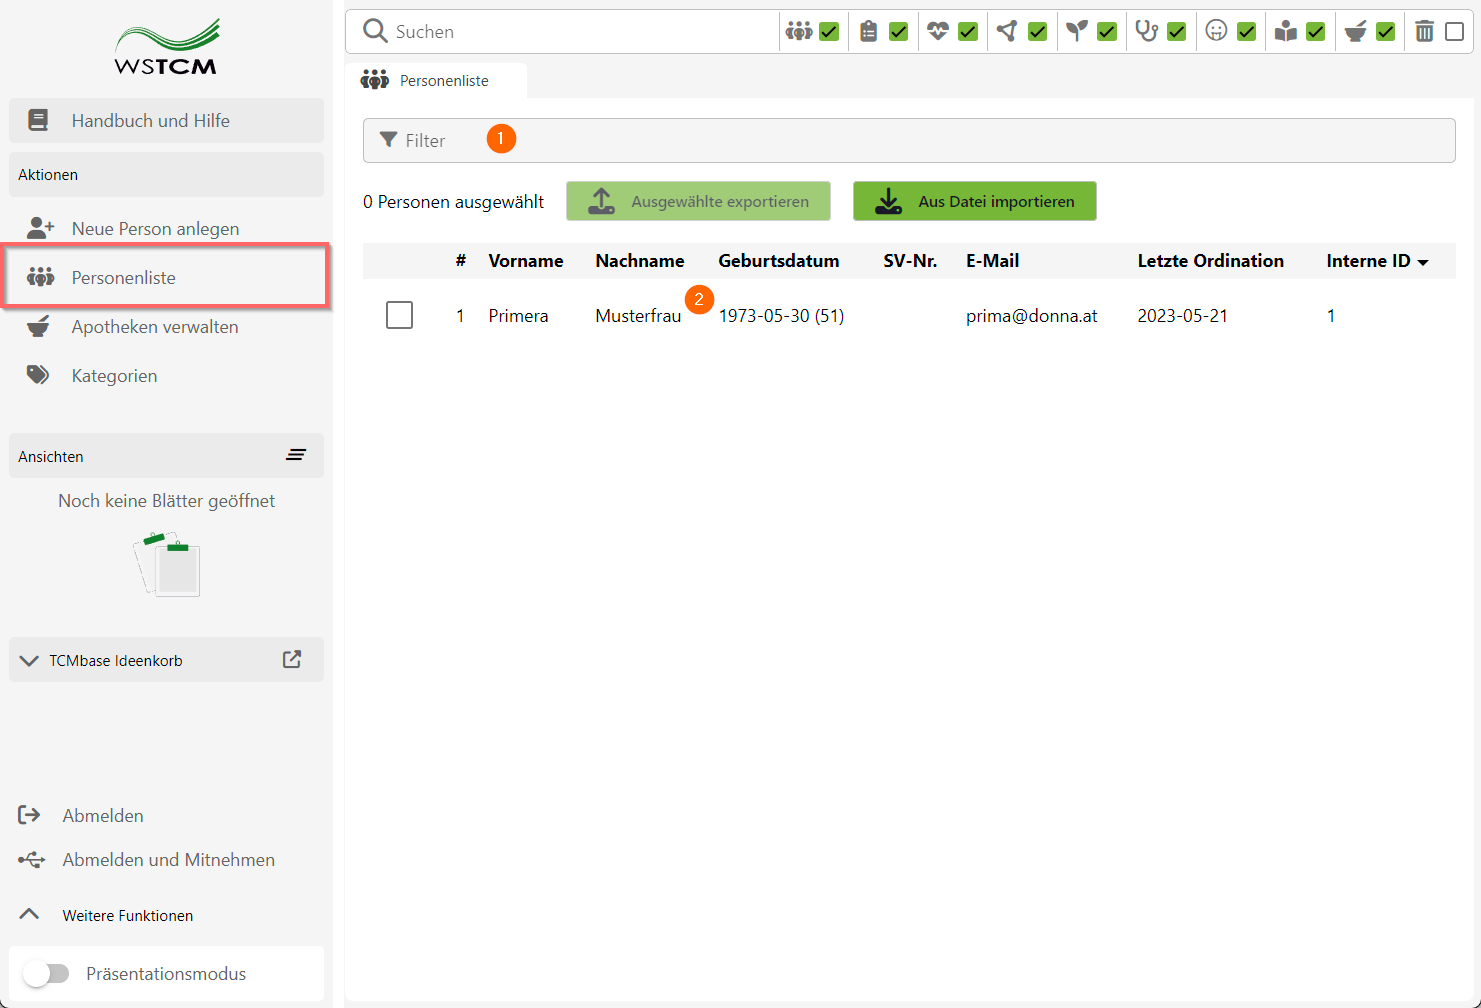The width and height of the screenshot is (1481, 1008).
Task: Click the clipboard icon in the search bar
Action: coord(868,32)
